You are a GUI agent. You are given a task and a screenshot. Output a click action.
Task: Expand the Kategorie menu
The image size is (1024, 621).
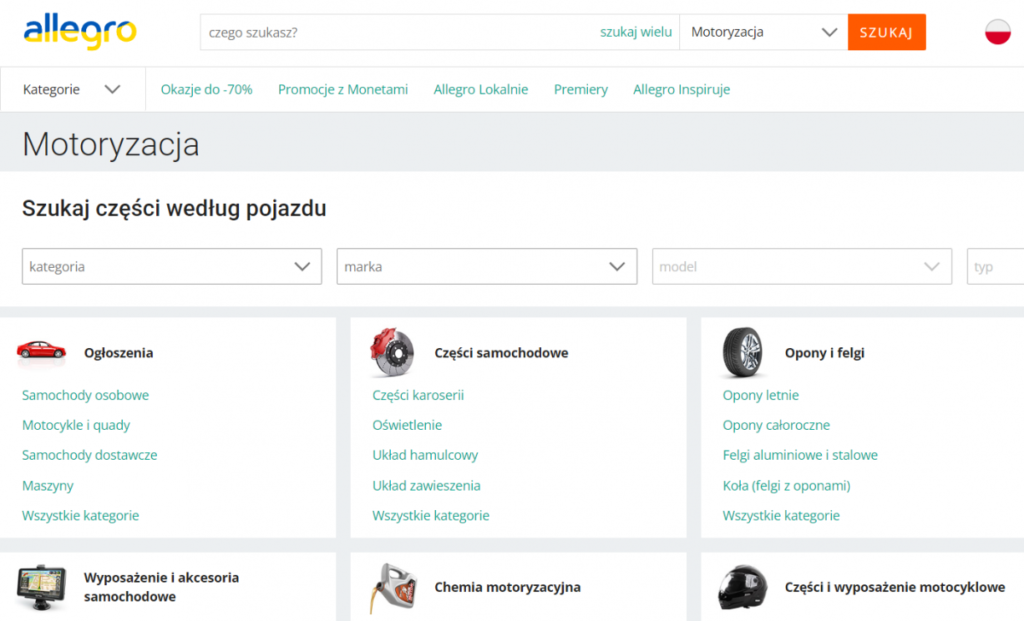[x=72, y=89]
